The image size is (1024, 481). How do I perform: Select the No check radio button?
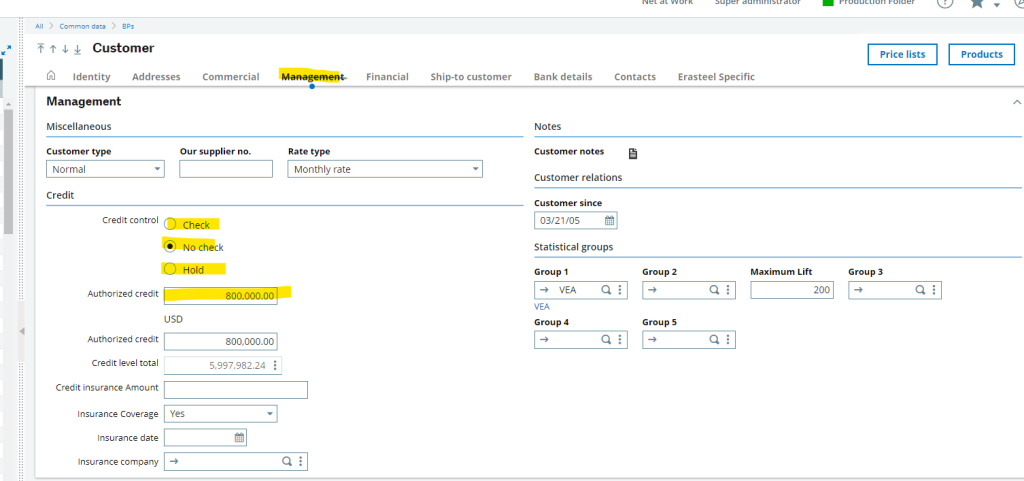(171, 246)
